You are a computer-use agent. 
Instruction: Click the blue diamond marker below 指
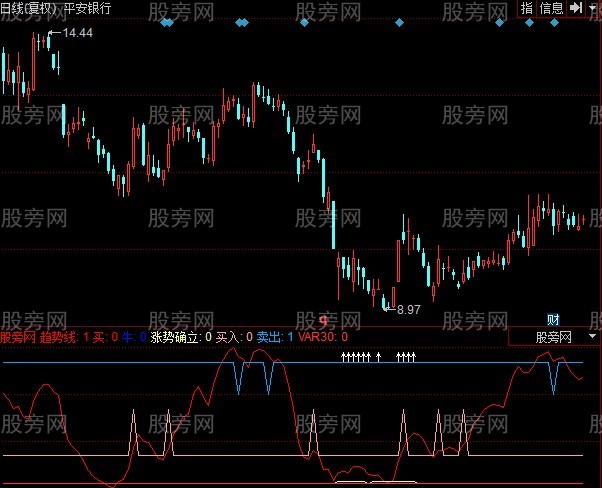click(x=528, y=22)
